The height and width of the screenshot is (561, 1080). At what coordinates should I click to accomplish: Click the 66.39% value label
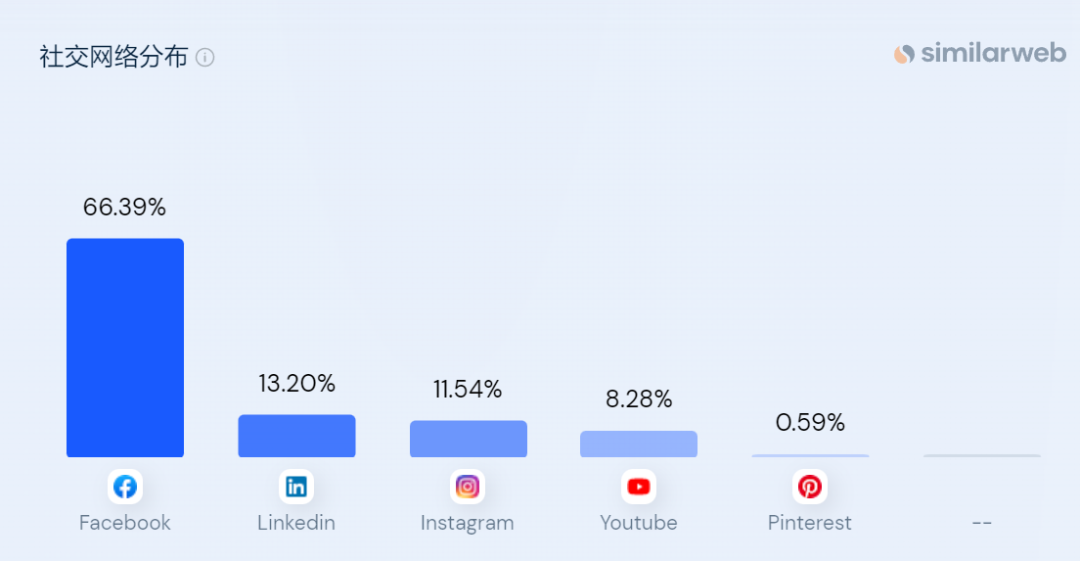pos(125,208)
